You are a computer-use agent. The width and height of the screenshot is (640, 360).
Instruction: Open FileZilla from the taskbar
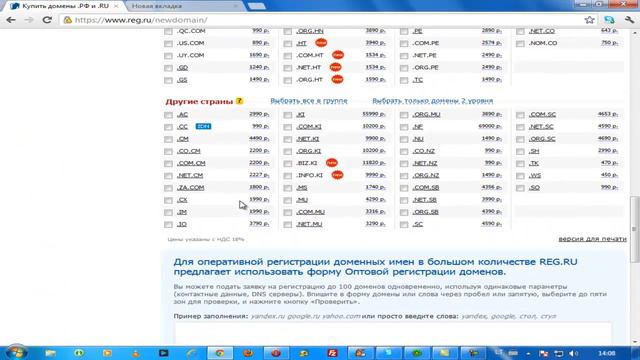[x=332, y=353]
